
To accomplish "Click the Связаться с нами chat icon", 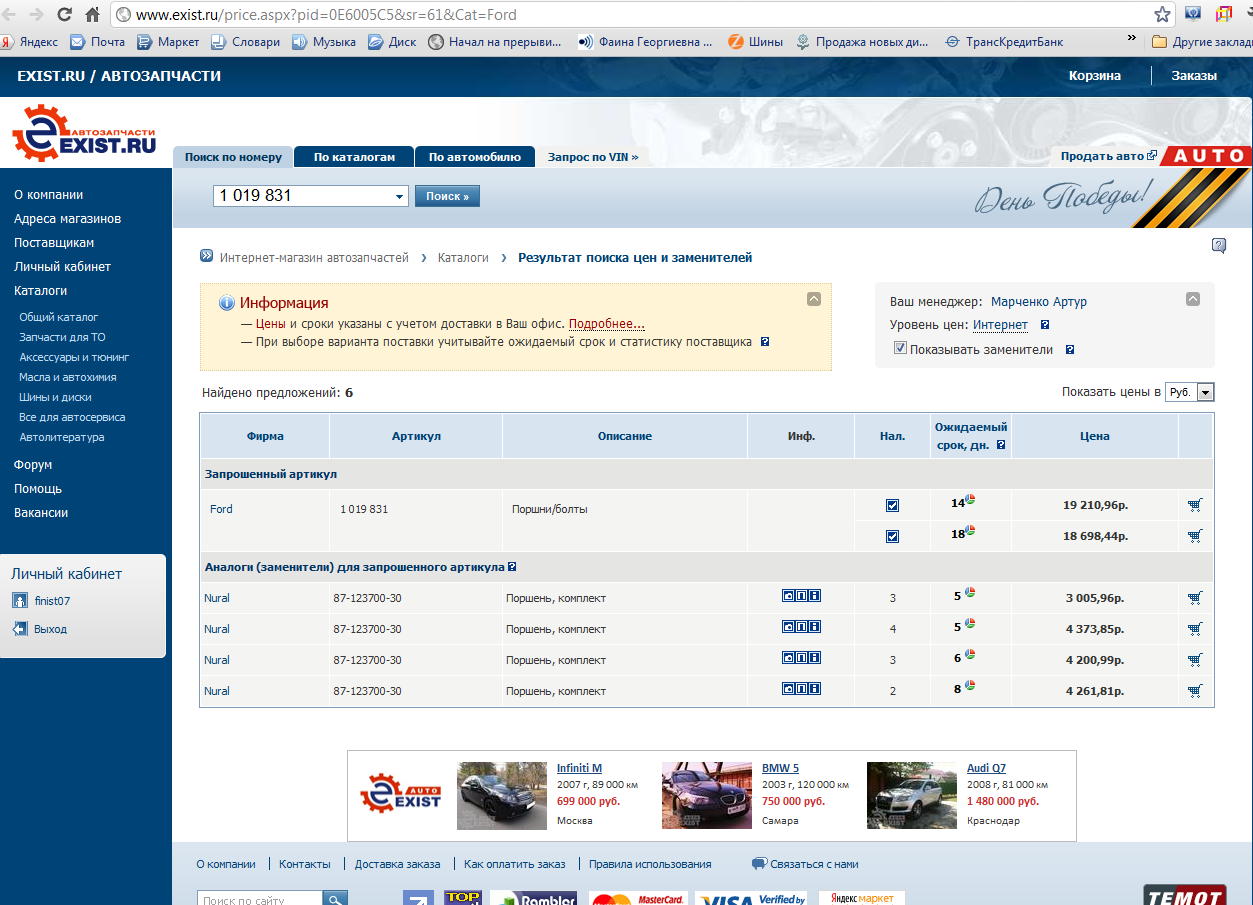I will coord(759,864).
